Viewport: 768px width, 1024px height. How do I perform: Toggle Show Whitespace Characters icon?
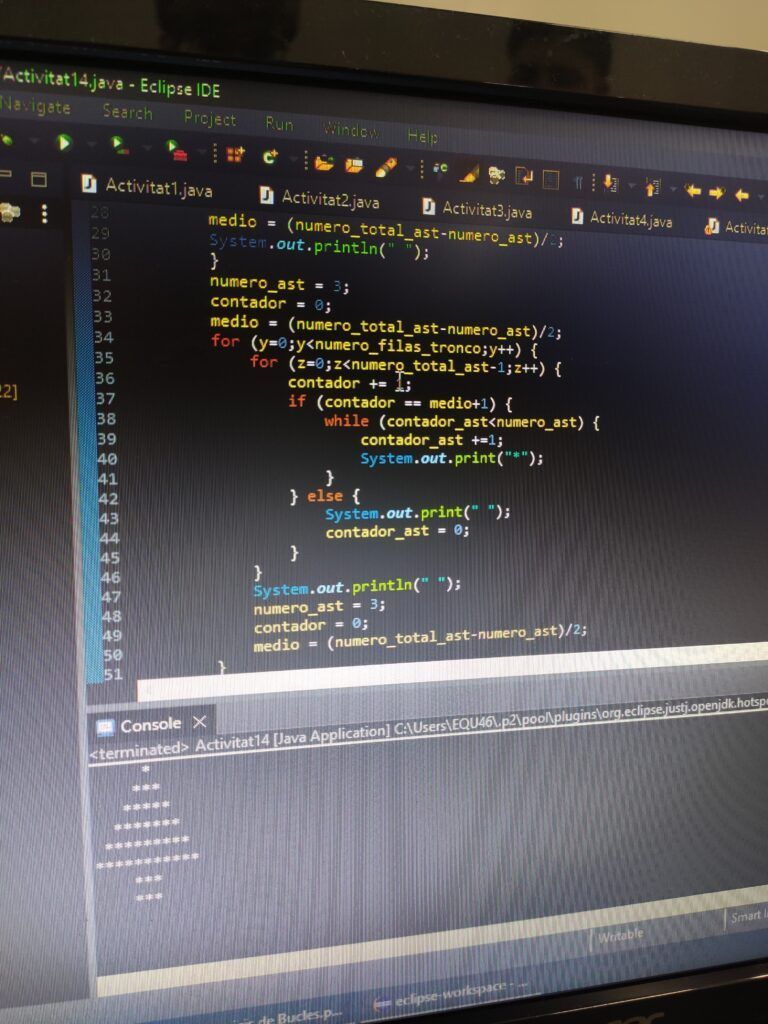click(x=578, y=182)
